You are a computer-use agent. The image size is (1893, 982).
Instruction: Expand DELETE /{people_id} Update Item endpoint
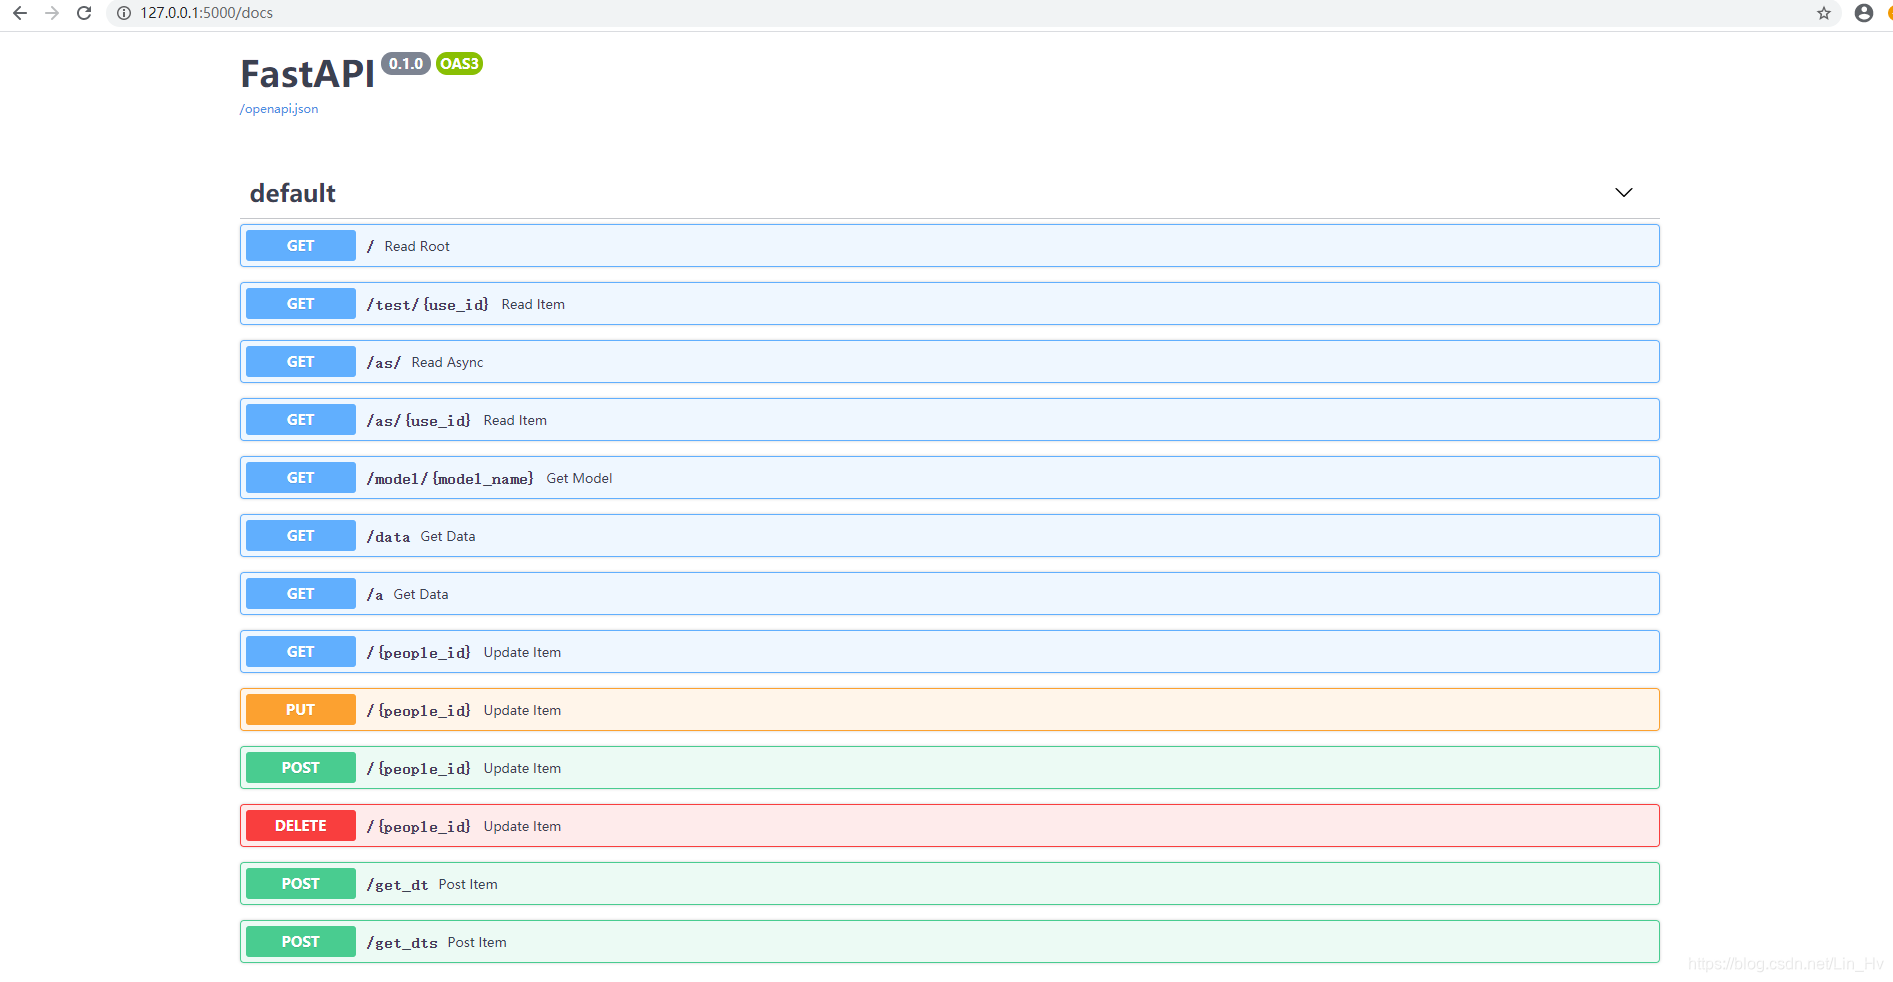click(949, 826)
